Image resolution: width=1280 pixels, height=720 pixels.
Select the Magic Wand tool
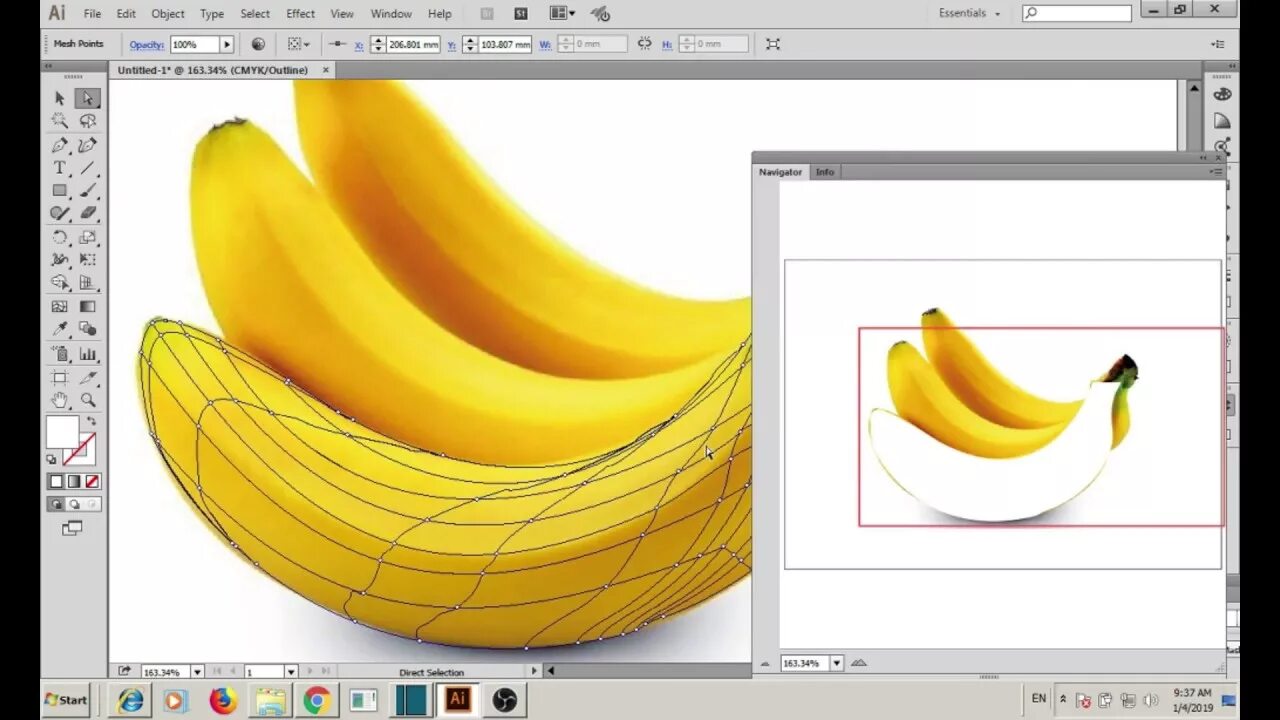[x=60, y=121]
